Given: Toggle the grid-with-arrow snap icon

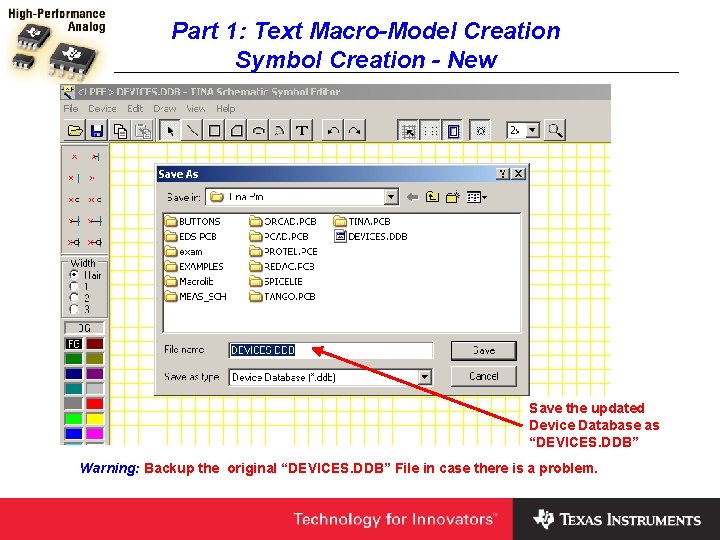Looking at the screenshot, I should 408,131.
